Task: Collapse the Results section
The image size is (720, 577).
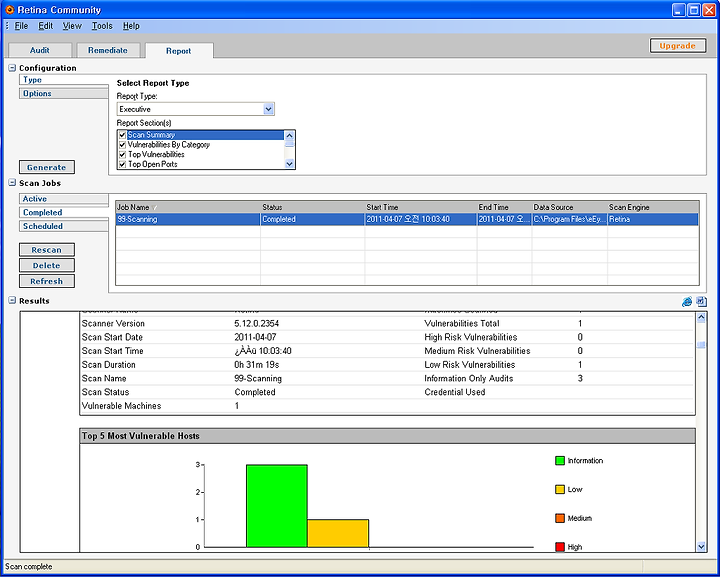Action: (12, 301)
